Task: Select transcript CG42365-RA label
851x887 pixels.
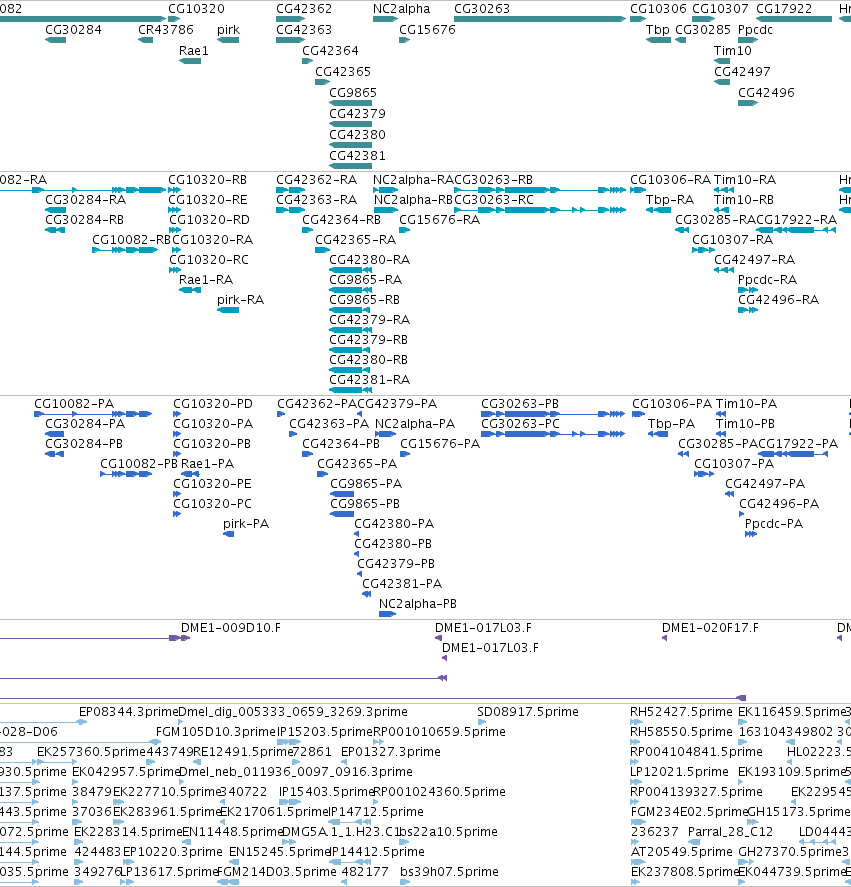Action: (355, 240)
